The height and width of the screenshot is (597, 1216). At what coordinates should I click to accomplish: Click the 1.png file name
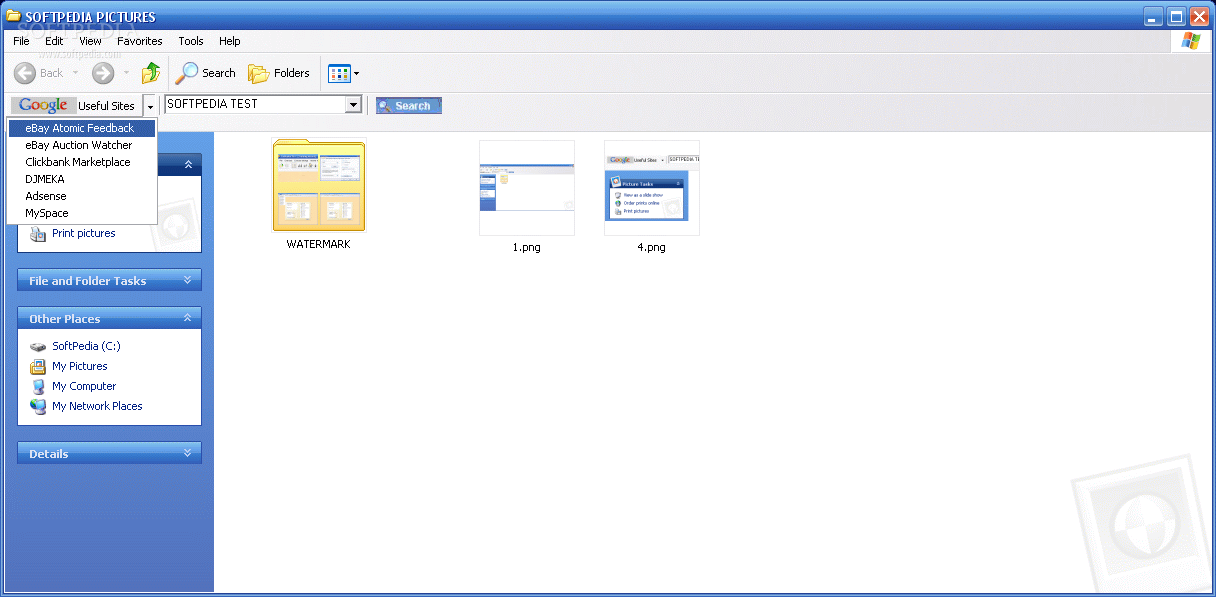526,247
